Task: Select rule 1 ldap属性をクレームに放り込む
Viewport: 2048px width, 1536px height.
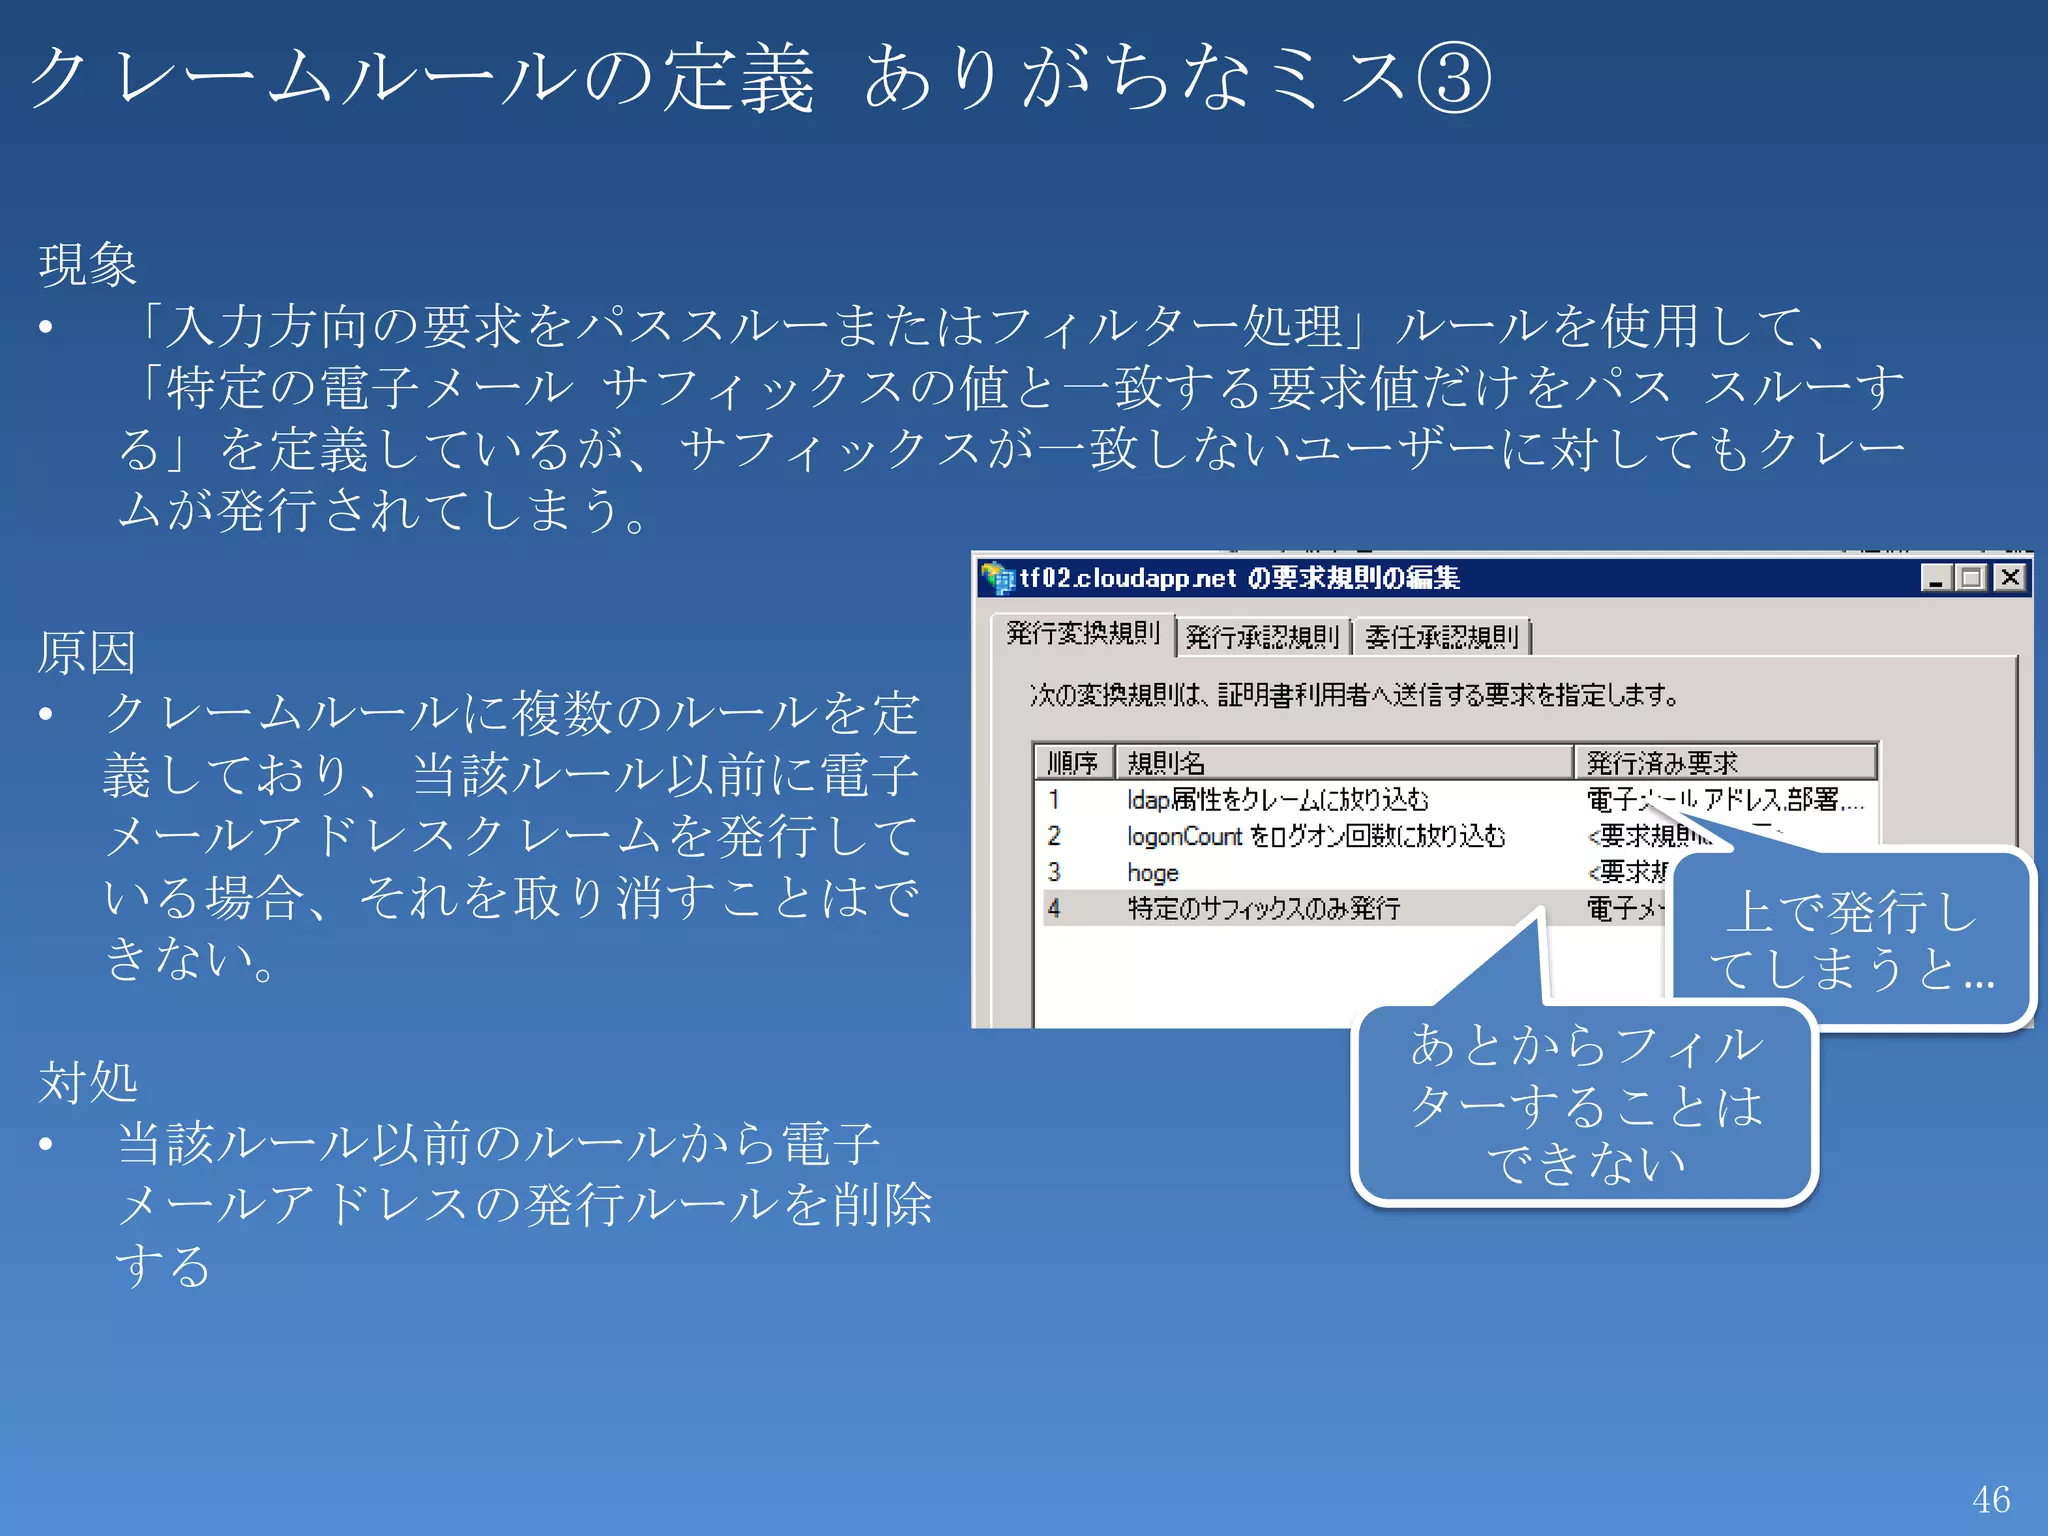Action: 1278,800
